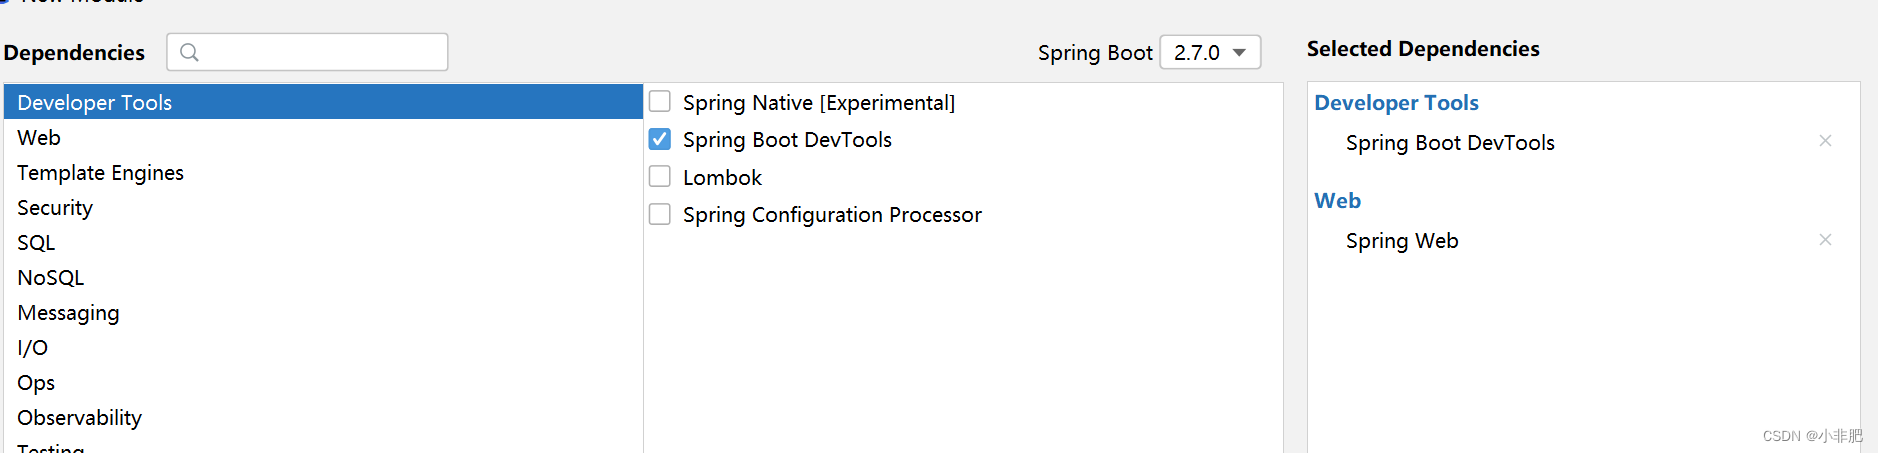Viewport: 1878px width, 453px height.
Task: Select the SQL category
Action: pyautogui.click(x=36, y=243)
